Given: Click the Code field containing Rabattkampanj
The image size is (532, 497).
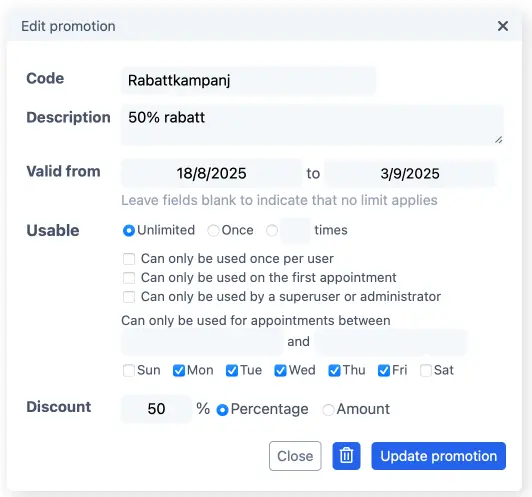Looking at the screenshot, I should point(248,81).
